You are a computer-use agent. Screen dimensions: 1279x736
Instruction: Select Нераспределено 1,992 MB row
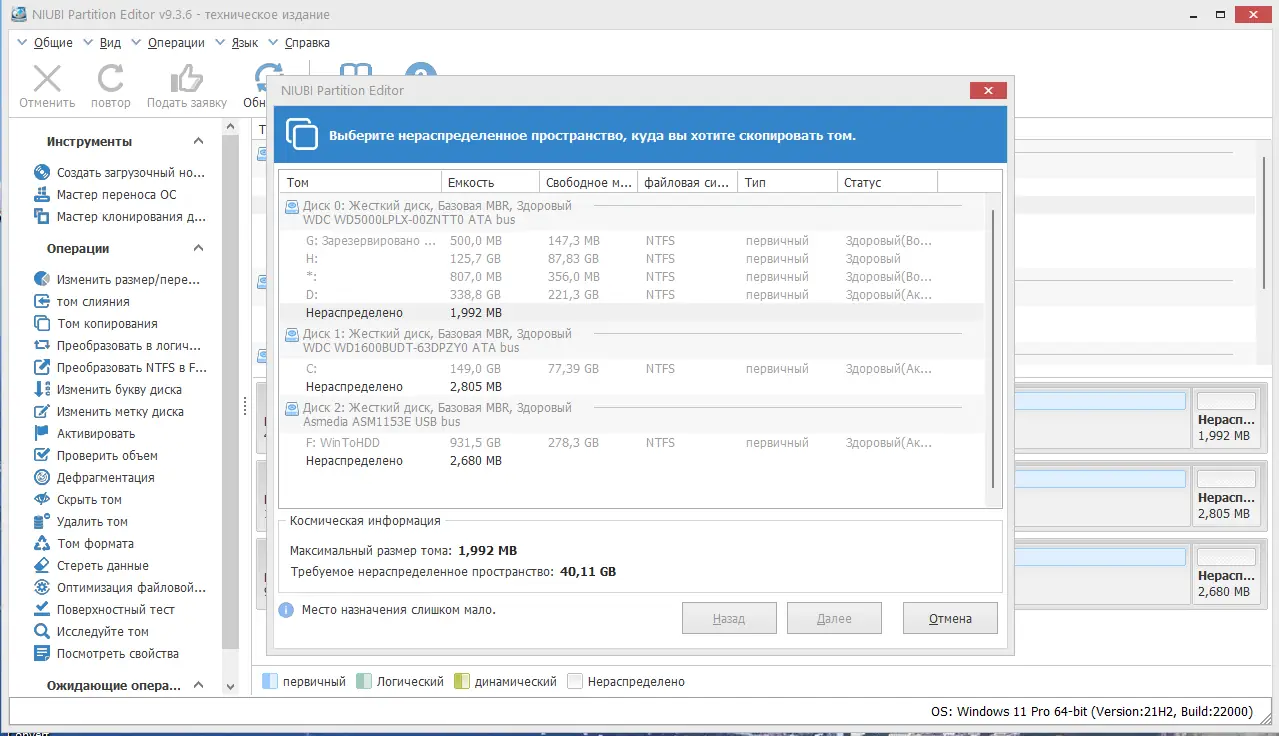click(630, 313)
